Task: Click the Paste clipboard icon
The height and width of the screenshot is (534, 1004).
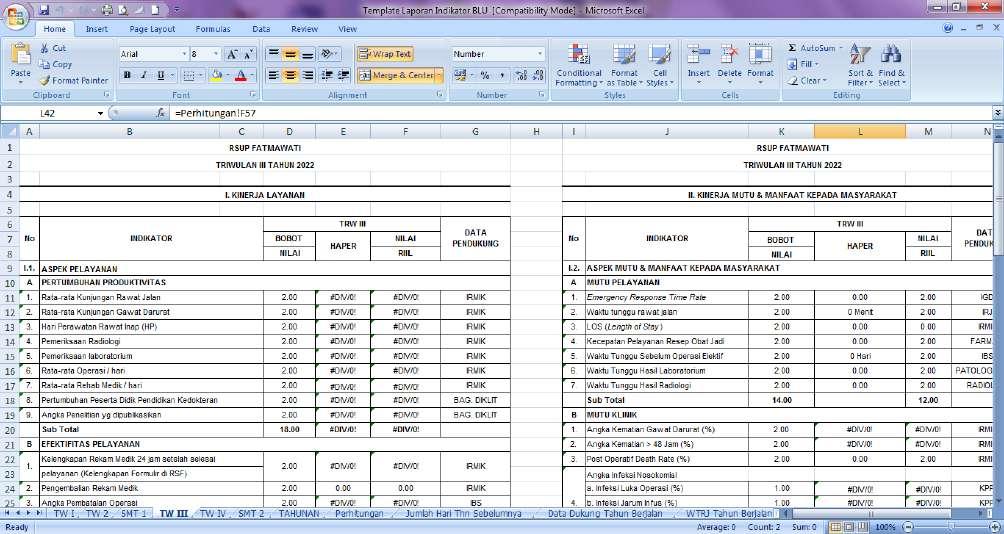Action: (20, 55)
